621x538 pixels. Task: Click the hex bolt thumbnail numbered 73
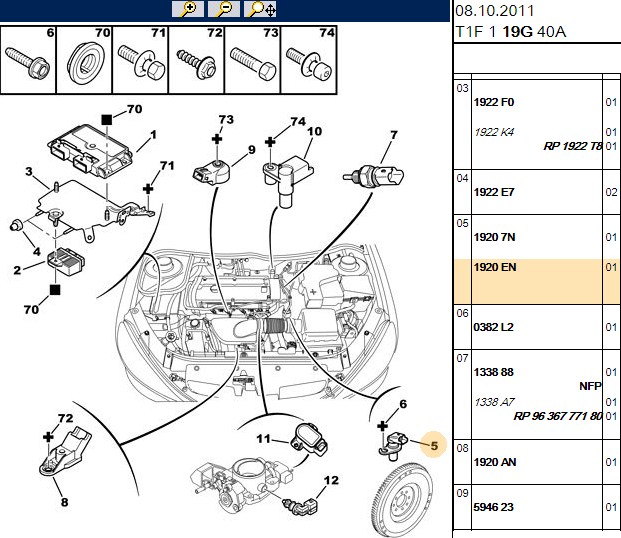click(253, 60)
